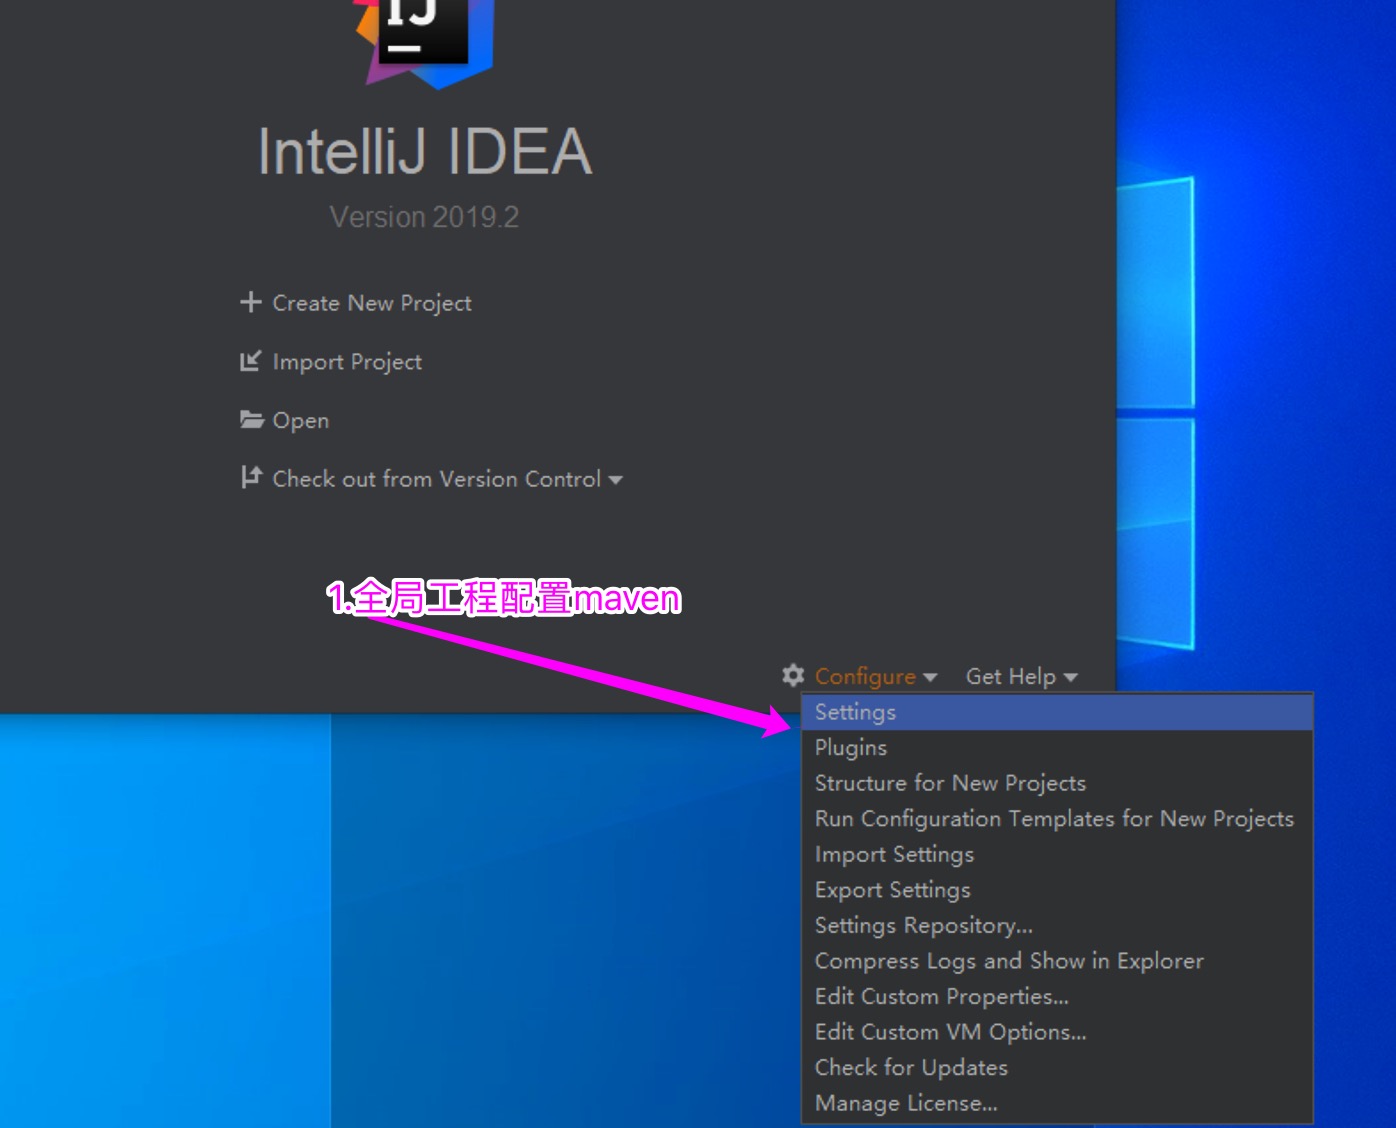Select Manage License... entry
Image resolution: width=1396 pixels, height=1128 pixels.
tap(1057, 1103)
